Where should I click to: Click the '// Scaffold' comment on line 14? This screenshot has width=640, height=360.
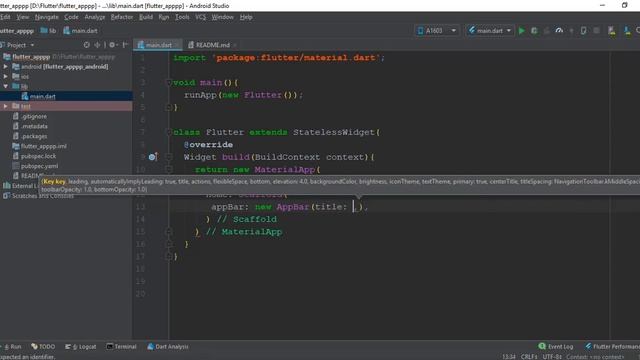coord(247,219)
